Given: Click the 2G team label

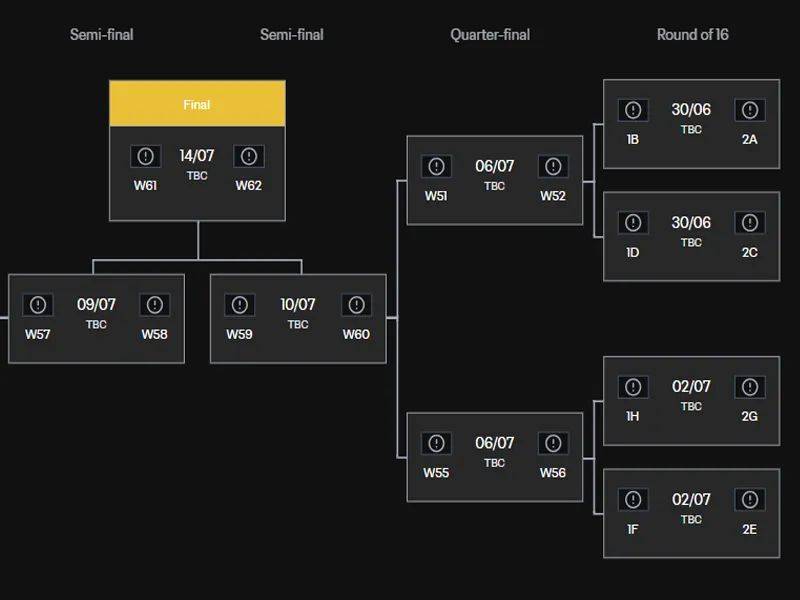Looking at the screenshot, I should pyautogui.click(x=749, y=416).
